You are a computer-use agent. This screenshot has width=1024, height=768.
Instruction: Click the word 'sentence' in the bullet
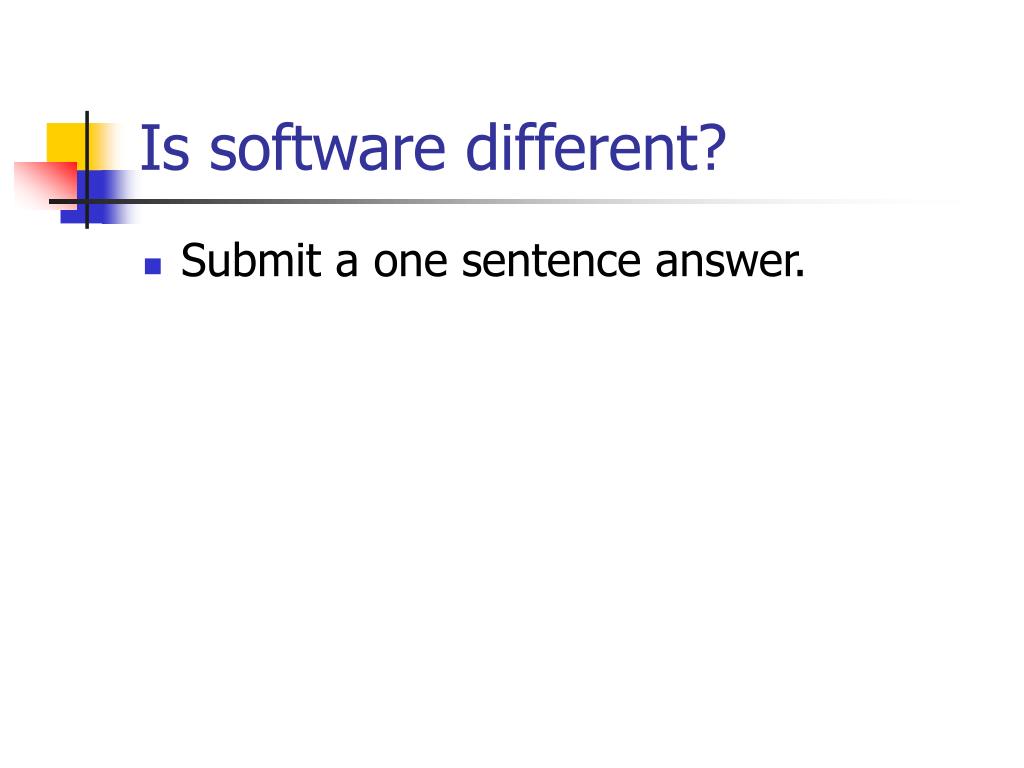coord(551,261)
